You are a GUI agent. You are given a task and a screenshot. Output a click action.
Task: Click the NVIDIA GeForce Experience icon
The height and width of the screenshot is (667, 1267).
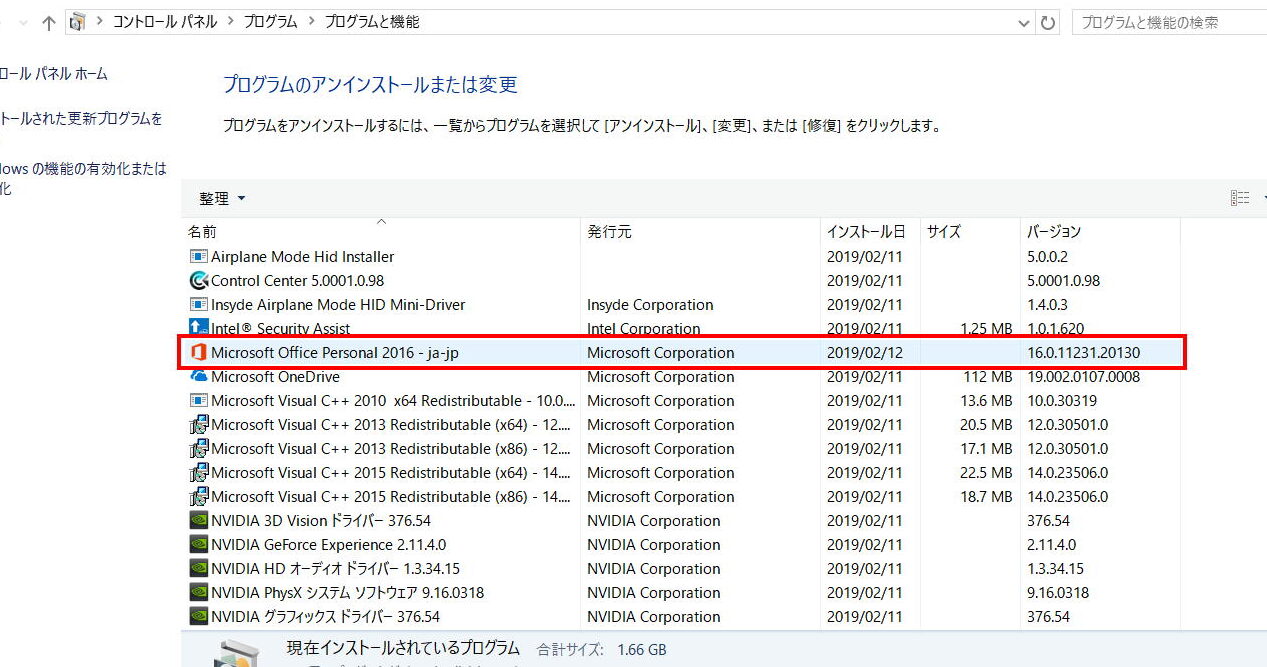198,545
